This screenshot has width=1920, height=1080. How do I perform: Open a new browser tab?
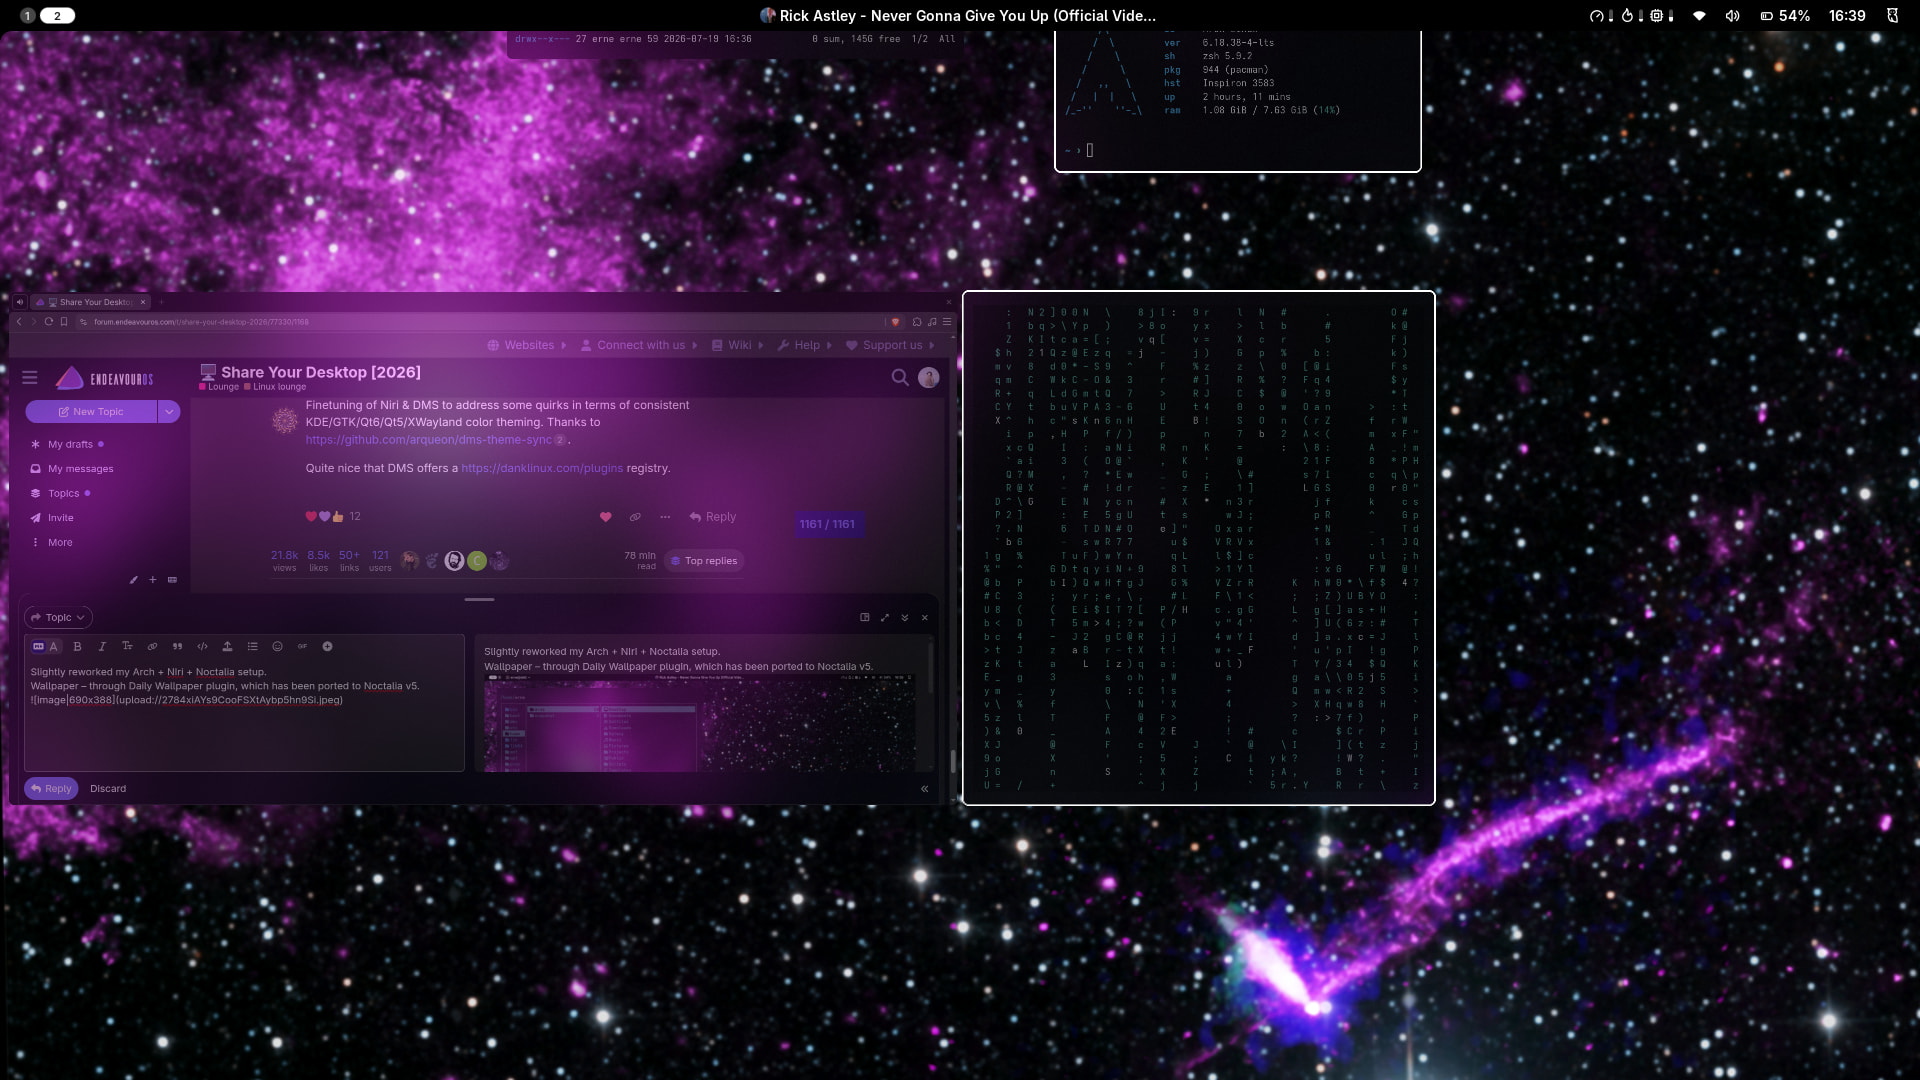(x=161, y=302)
